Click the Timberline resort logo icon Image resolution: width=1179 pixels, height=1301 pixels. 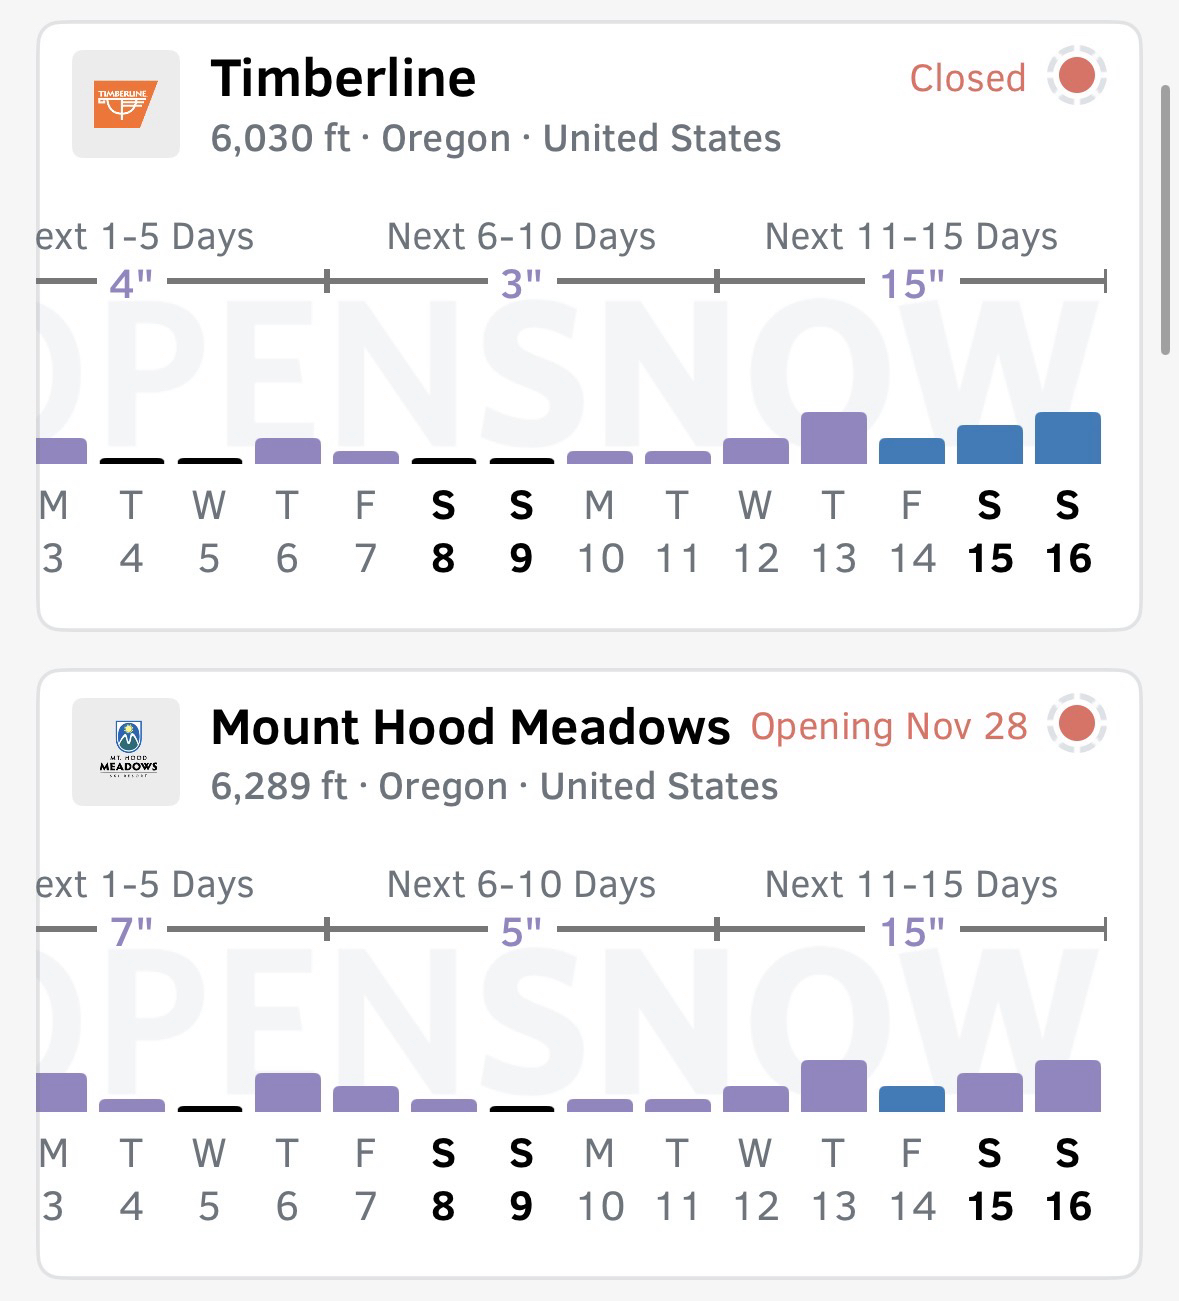point(126,104)
